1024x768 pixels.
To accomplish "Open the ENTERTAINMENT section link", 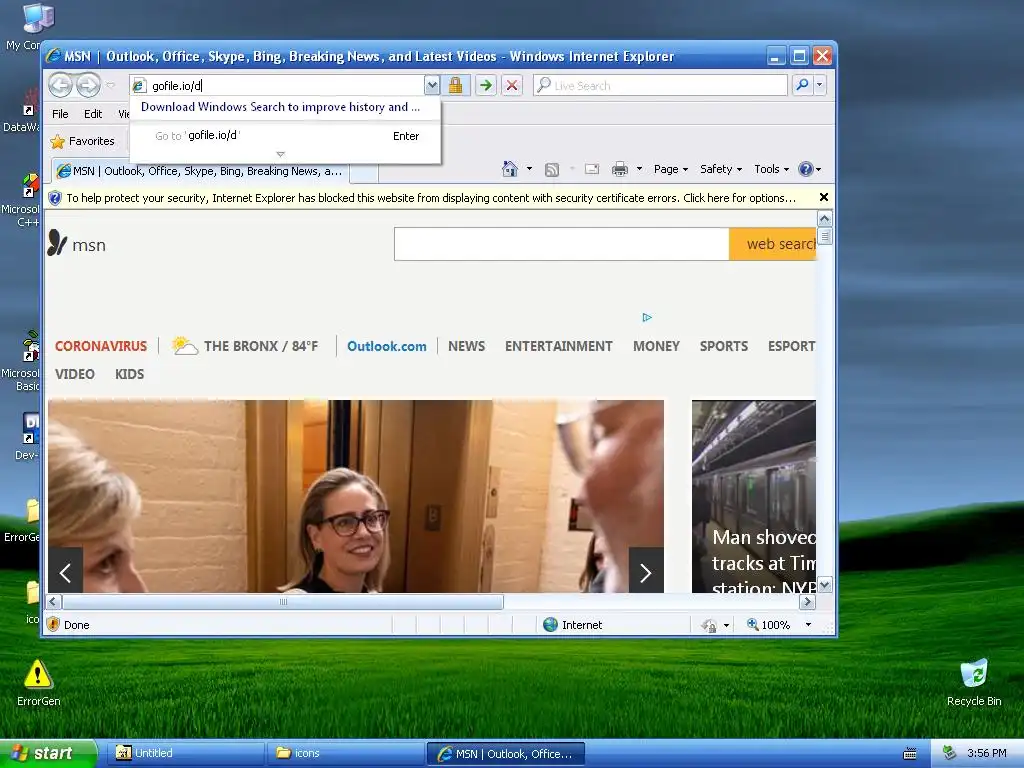I will [x=558, y=346].
